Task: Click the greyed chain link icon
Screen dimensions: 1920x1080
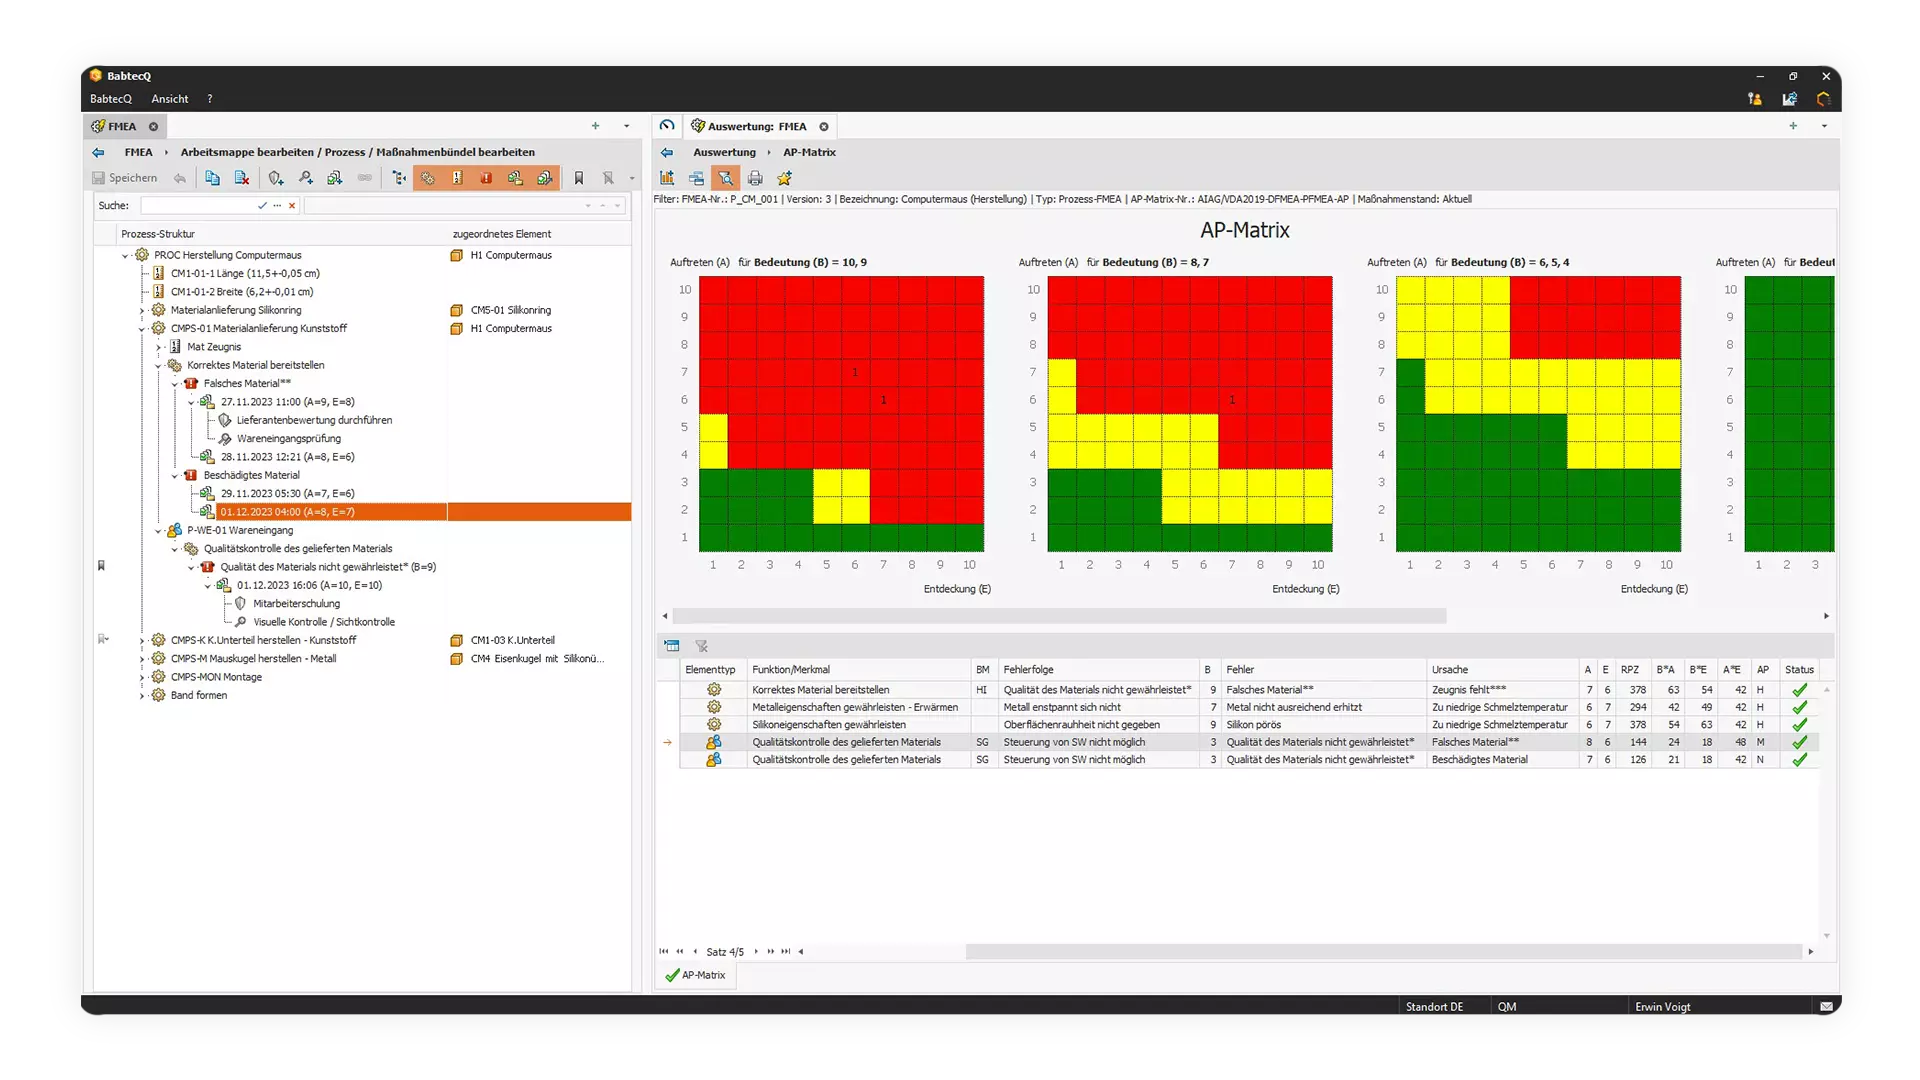Action: tap(365, 178)
